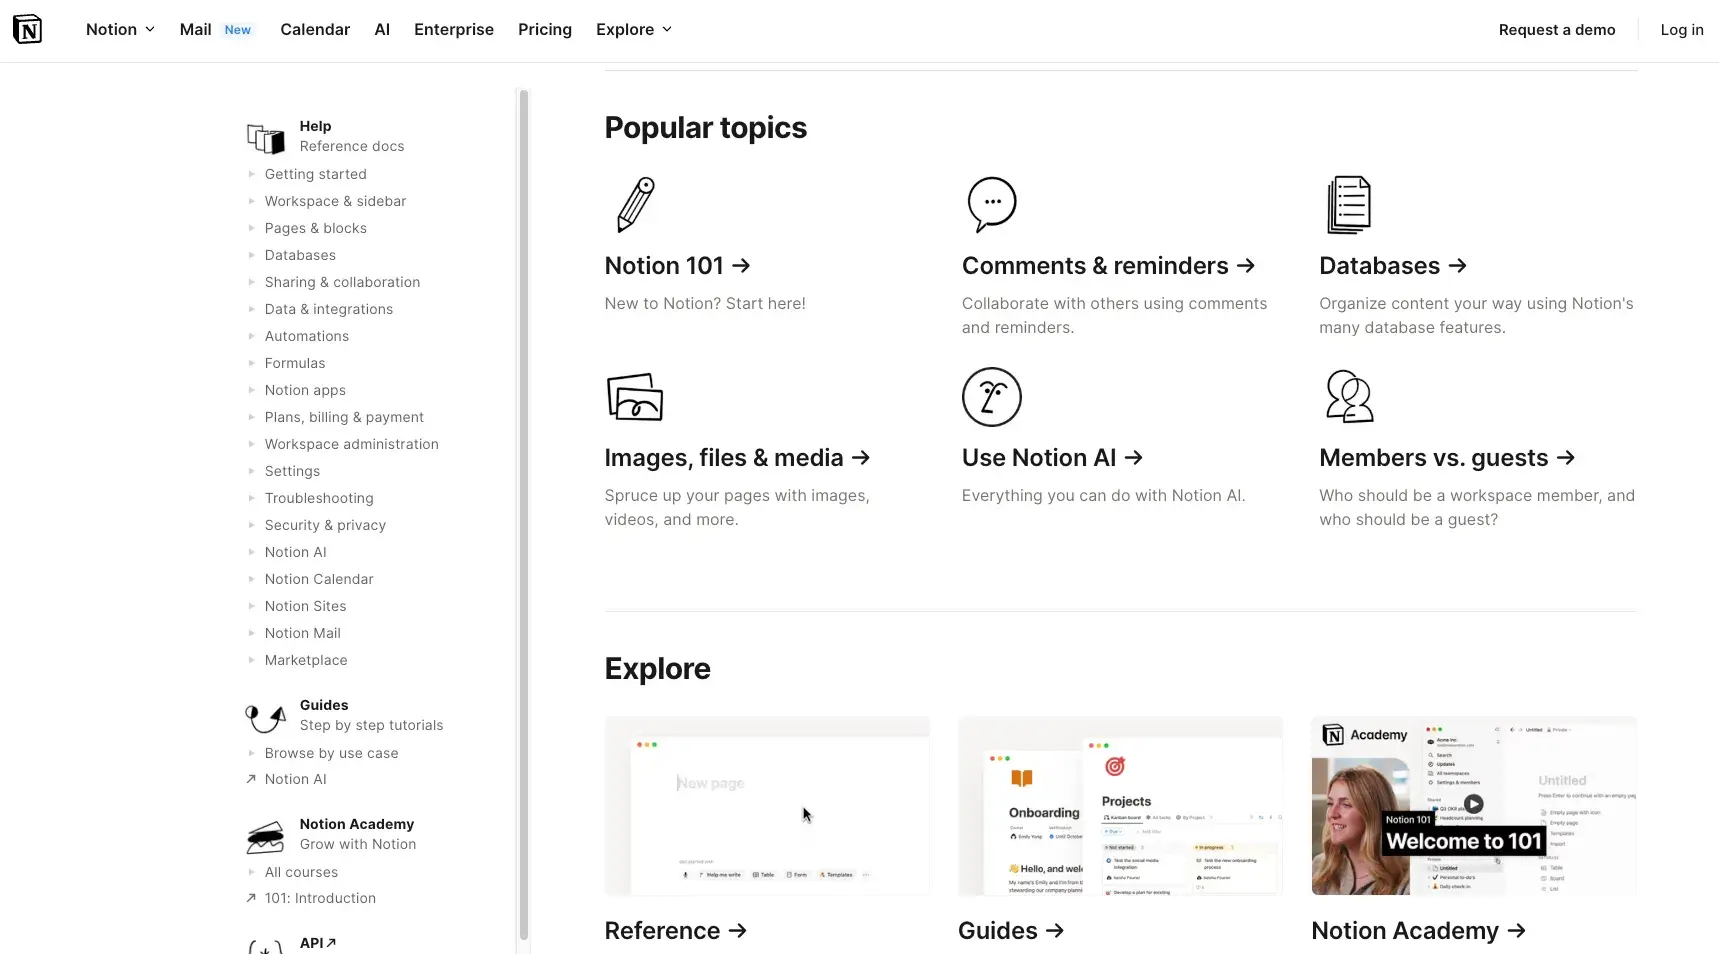
Task: Open the Notion dropdown in the navbar
Action: click(x=119, y=29)
